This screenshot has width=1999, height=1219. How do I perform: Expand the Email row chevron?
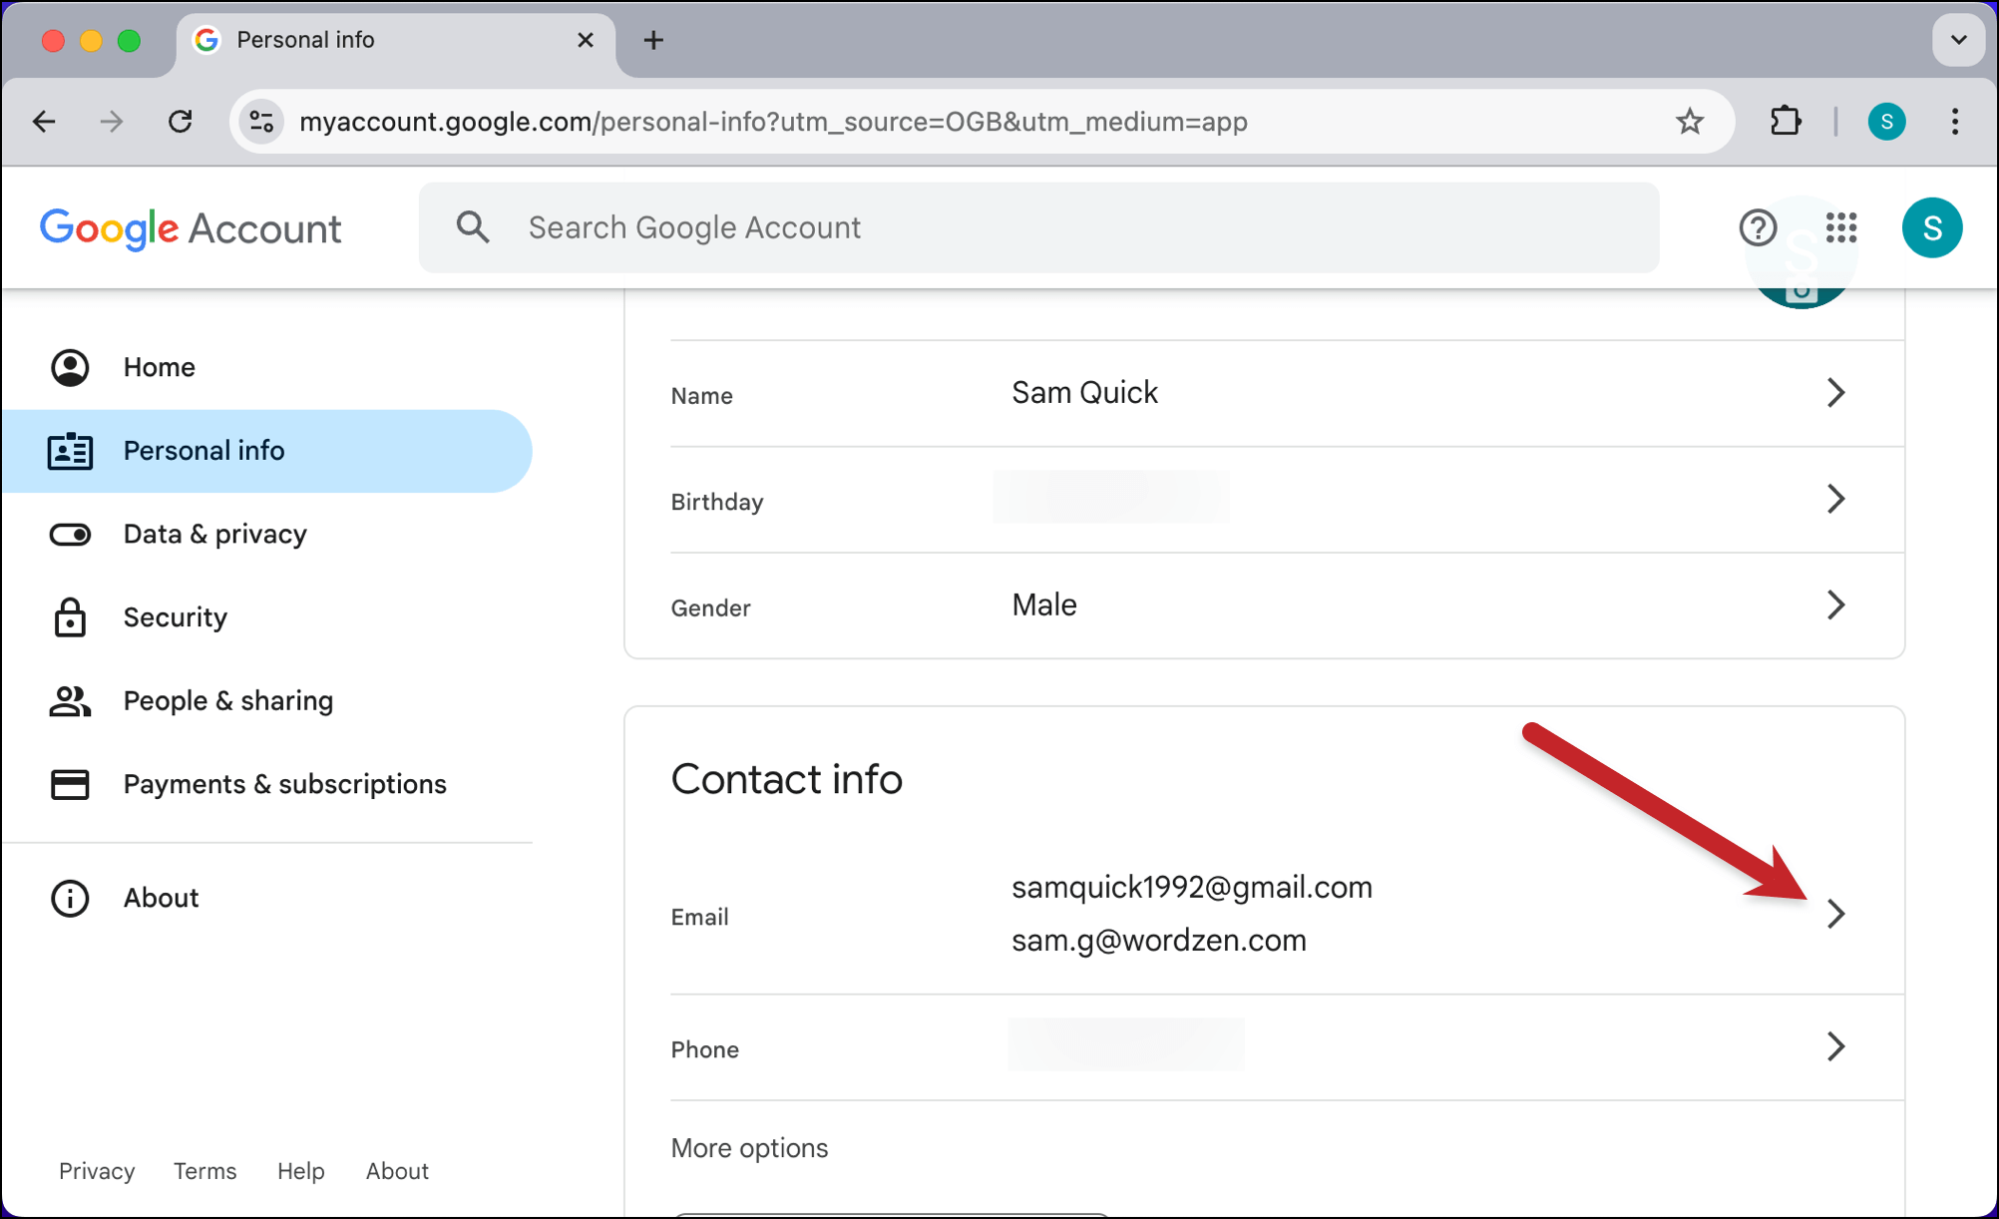(x=1836, y=914)
